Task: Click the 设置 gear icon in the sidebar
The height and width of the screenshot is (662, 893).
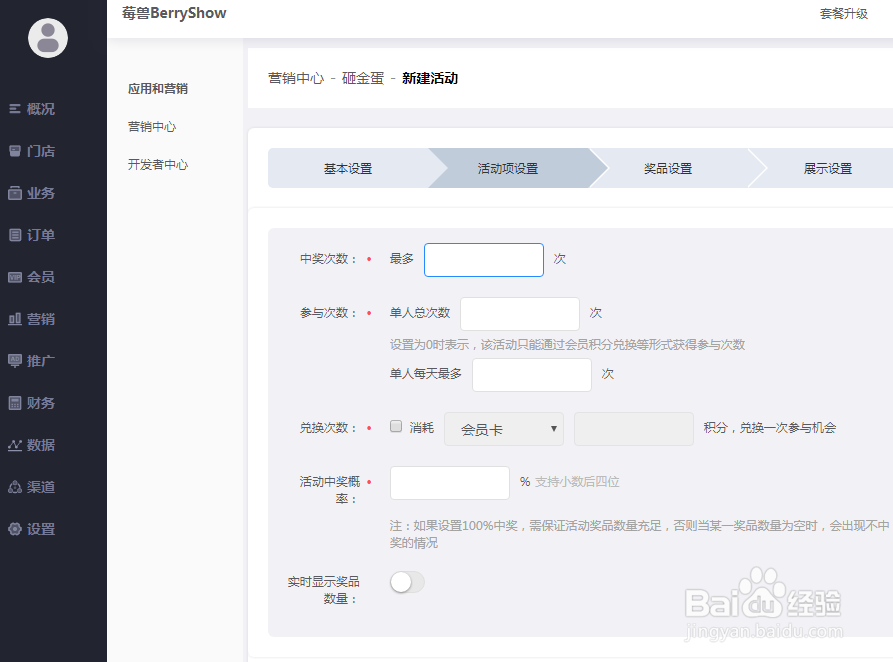Action: click(15, 529)
